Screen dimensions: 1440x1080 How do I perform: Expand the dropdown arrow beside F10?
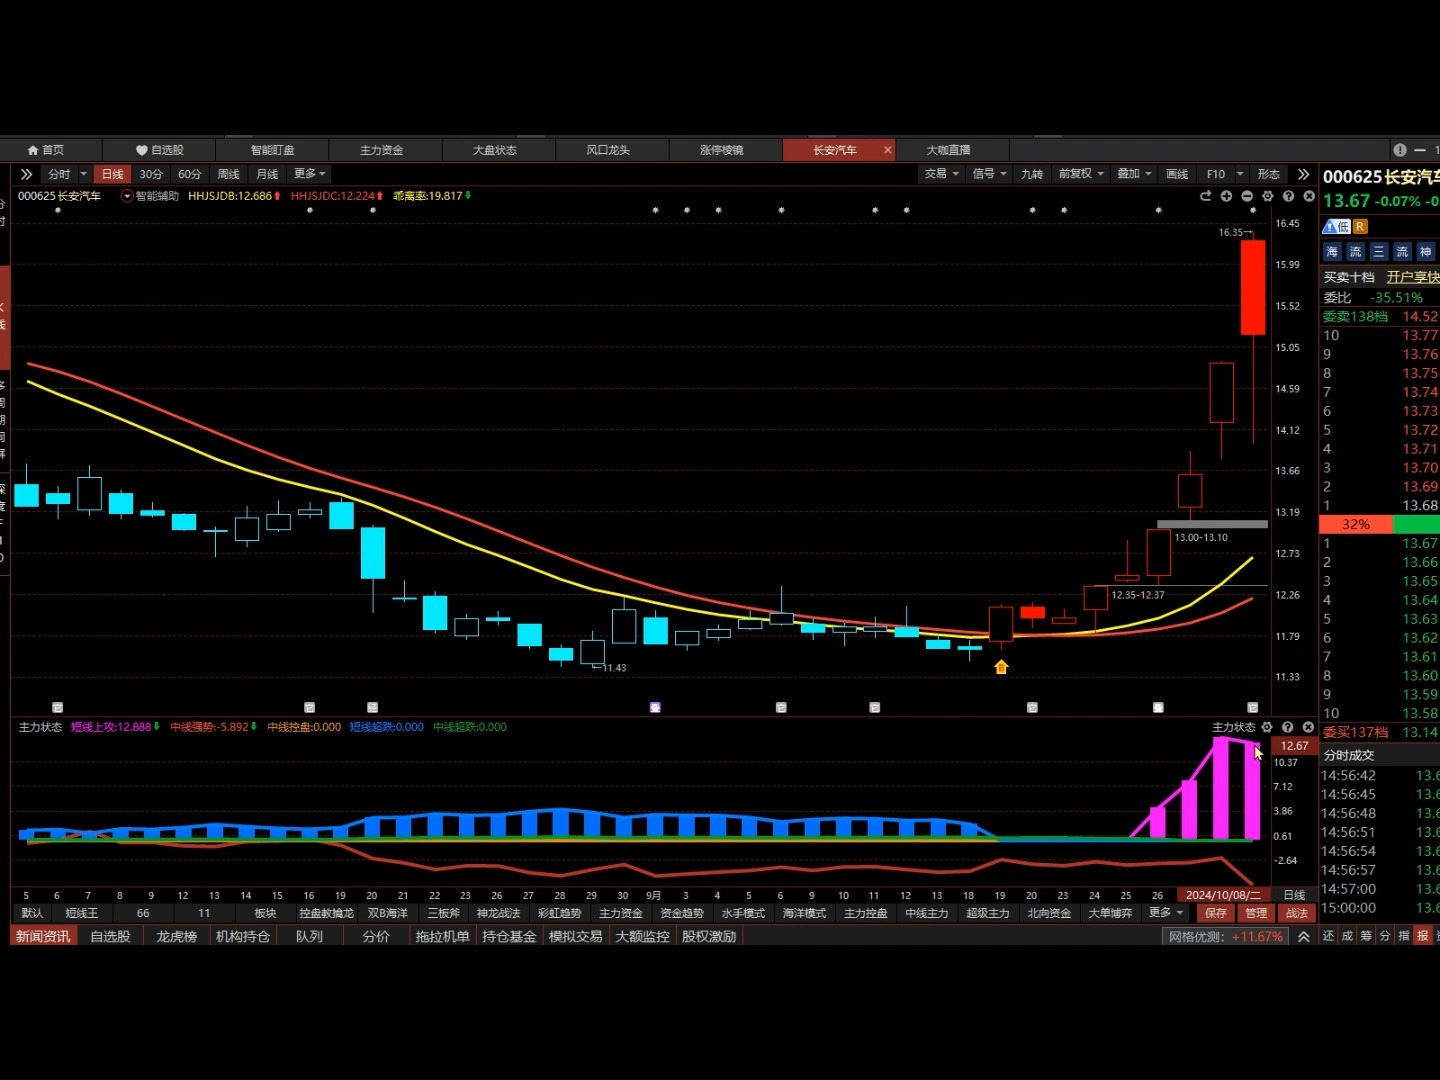1240,174
